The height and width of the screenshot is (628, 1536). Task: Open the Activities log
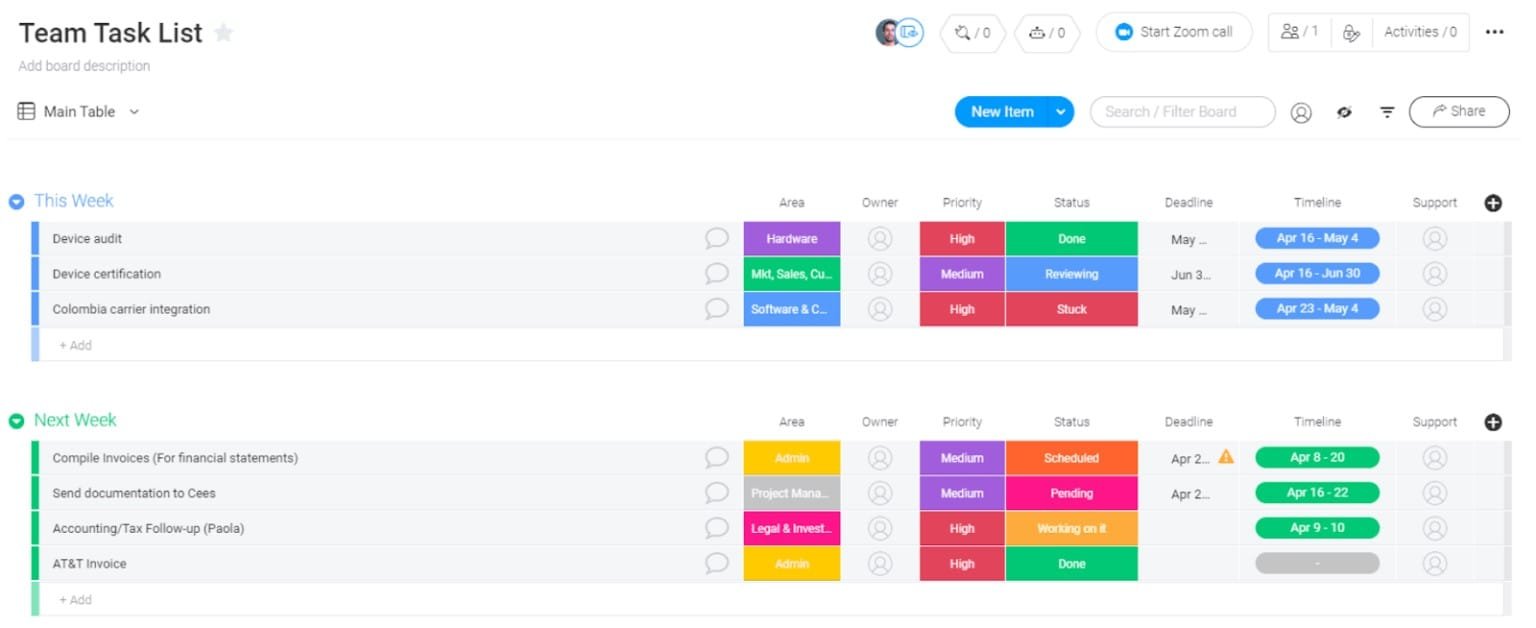tap(1419, 32)
